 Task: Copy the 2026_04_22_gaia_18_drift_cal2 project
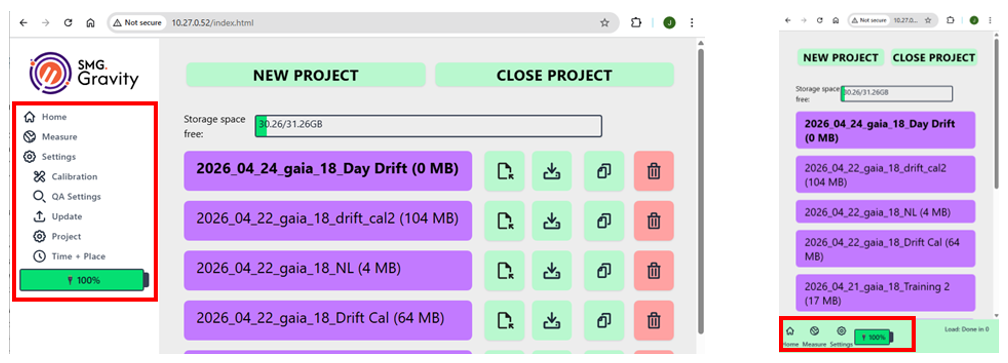click(x=604, y=221)
